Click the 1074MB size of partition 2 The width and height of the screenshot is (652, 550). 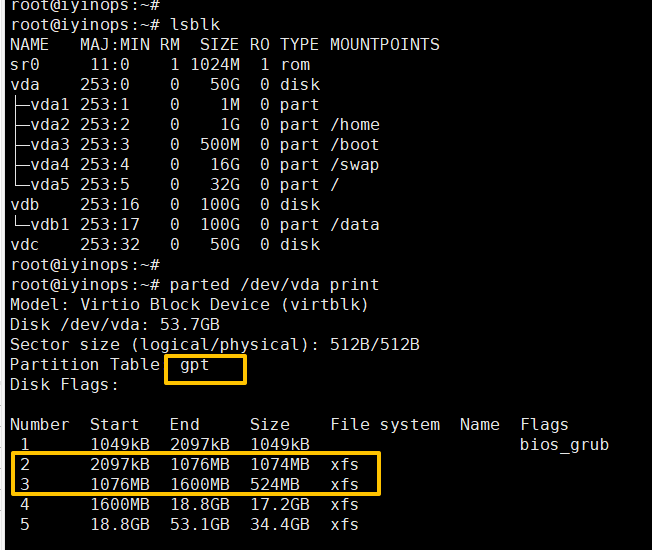pos(280,465)
